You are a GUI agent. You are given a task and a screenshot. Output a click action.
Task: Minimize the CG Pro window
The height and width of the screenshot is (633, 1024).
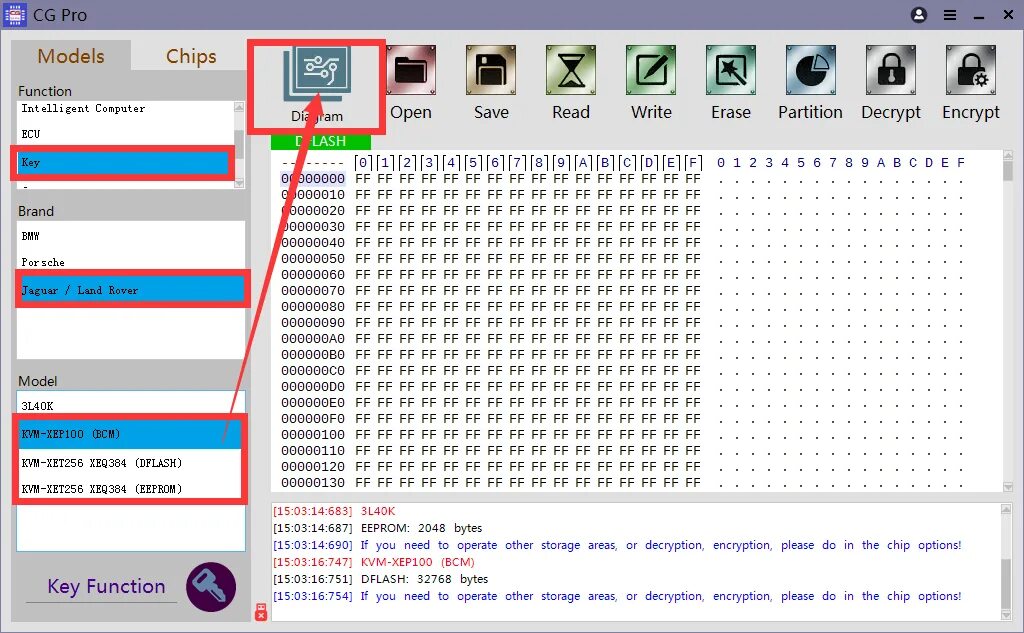click(x=979, y=15)
